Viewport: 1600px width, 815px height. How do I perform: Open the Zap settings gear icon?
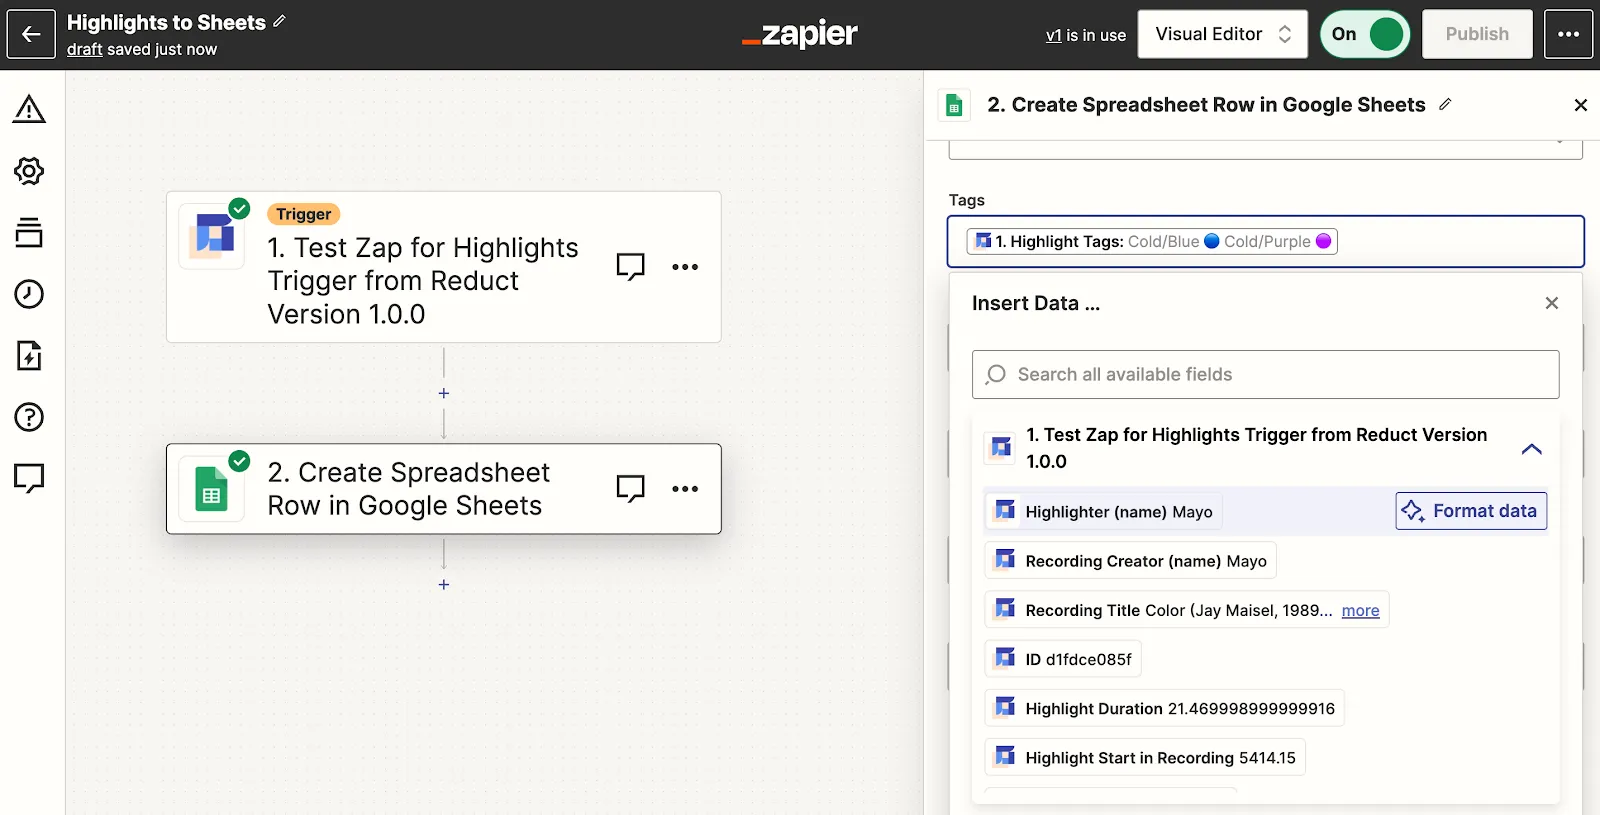[29, 171]
